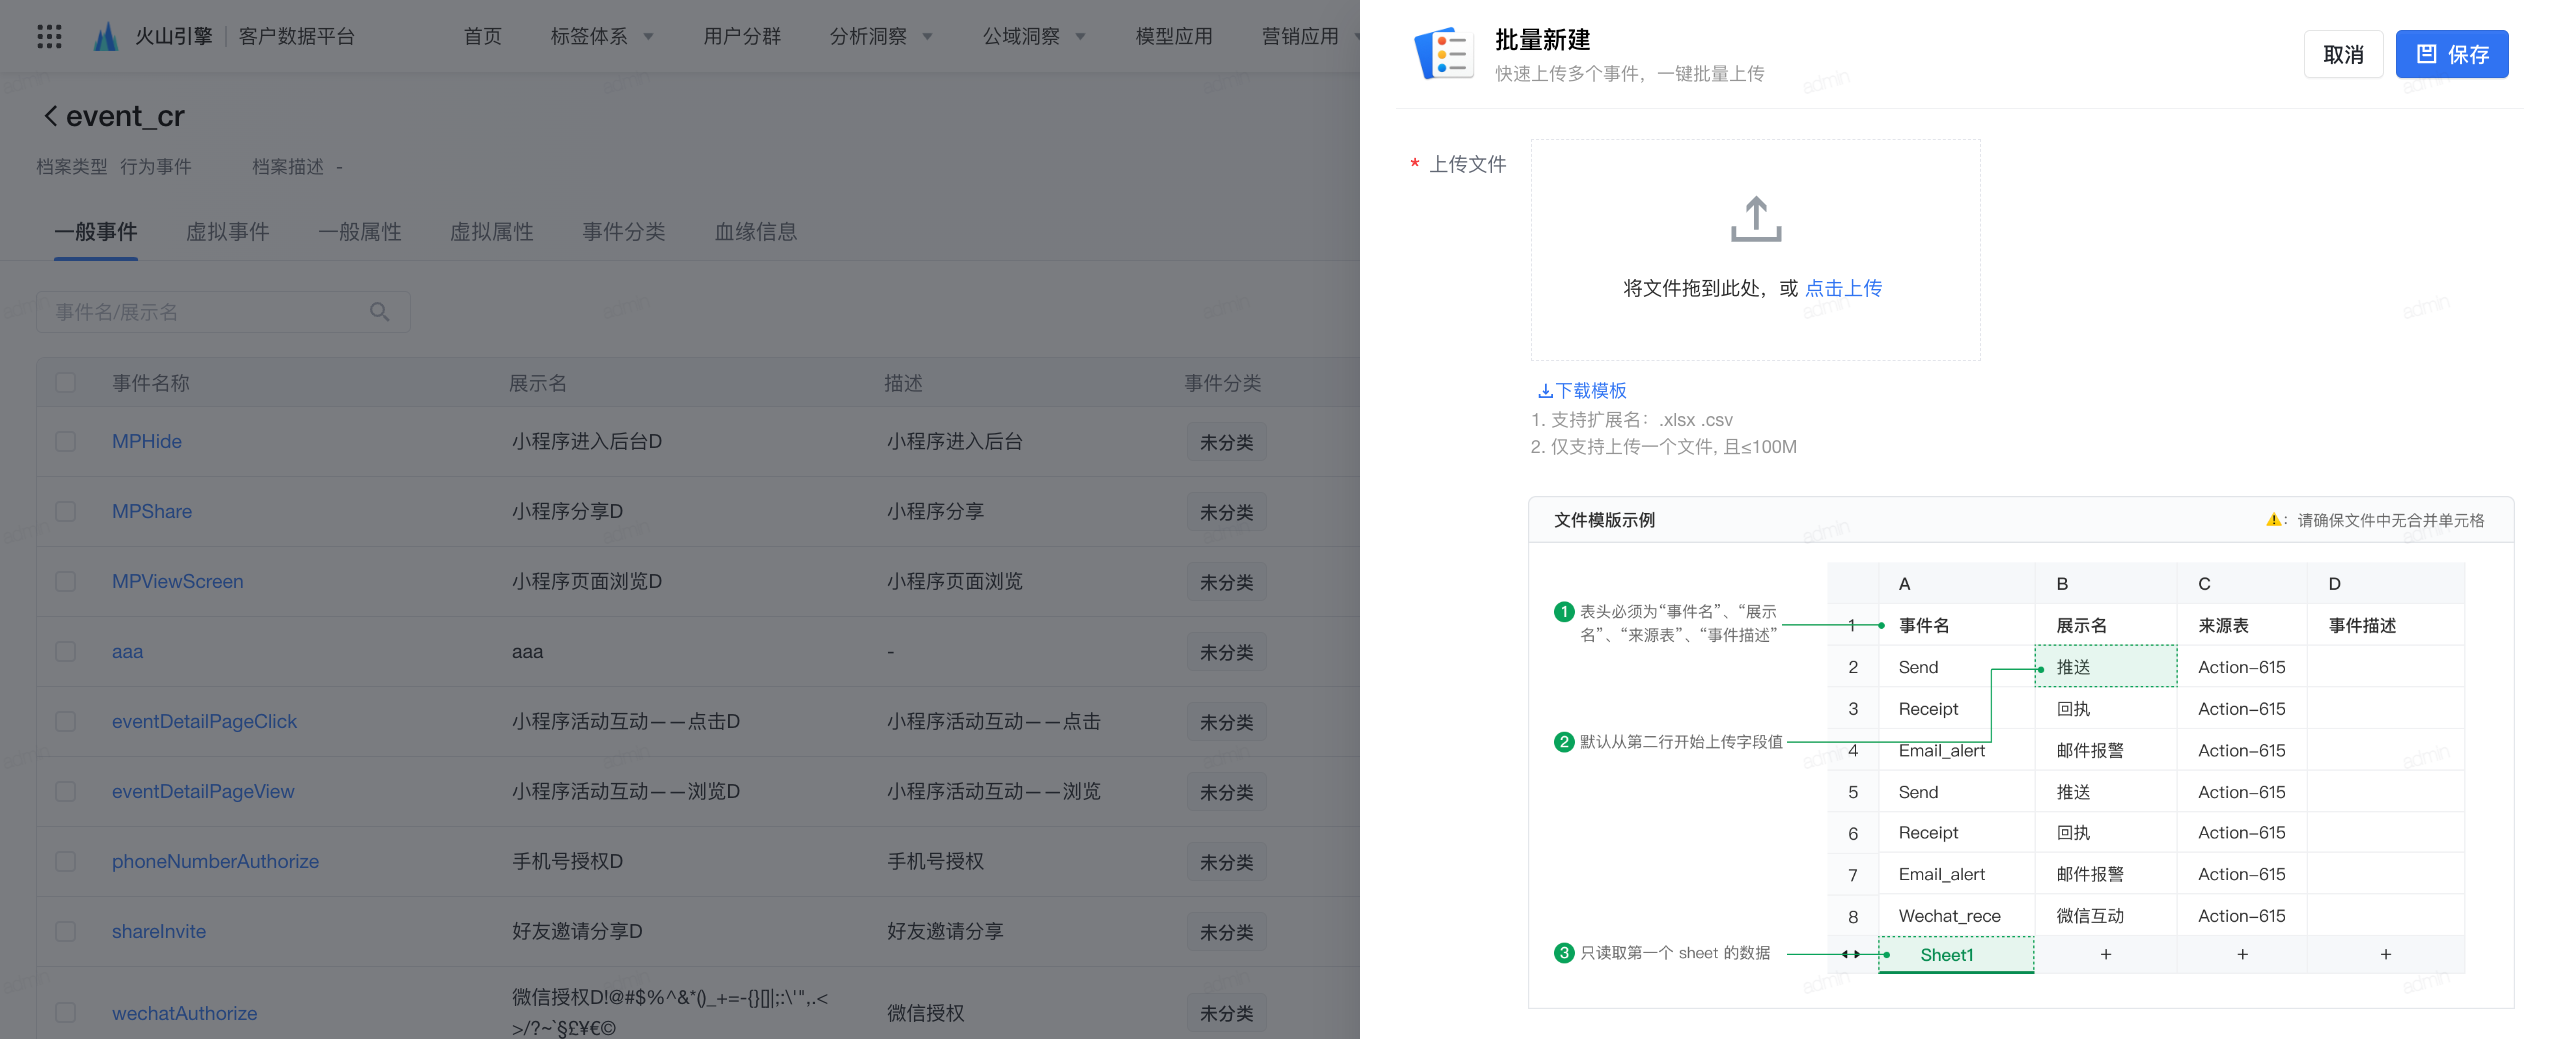Switch to the 血缘信息 tab

click(x=756, y=232)
